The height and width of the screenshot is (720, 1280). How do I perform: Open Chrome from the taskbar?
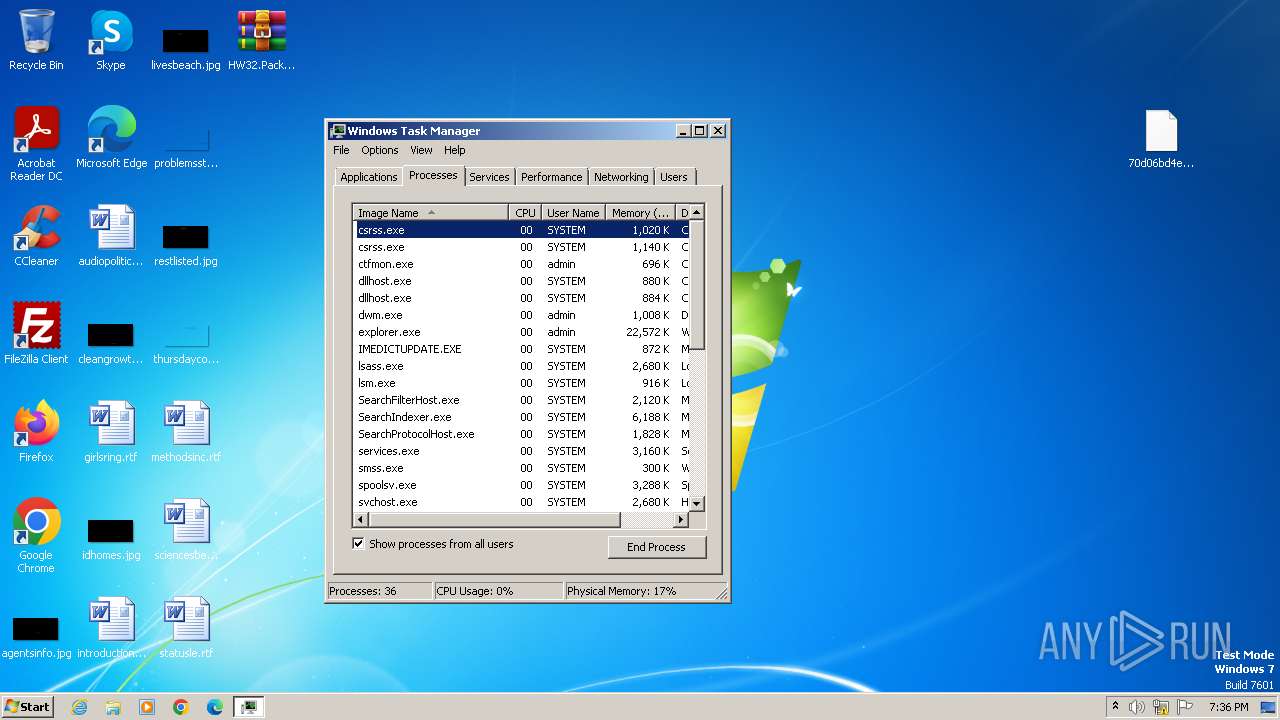181,707
